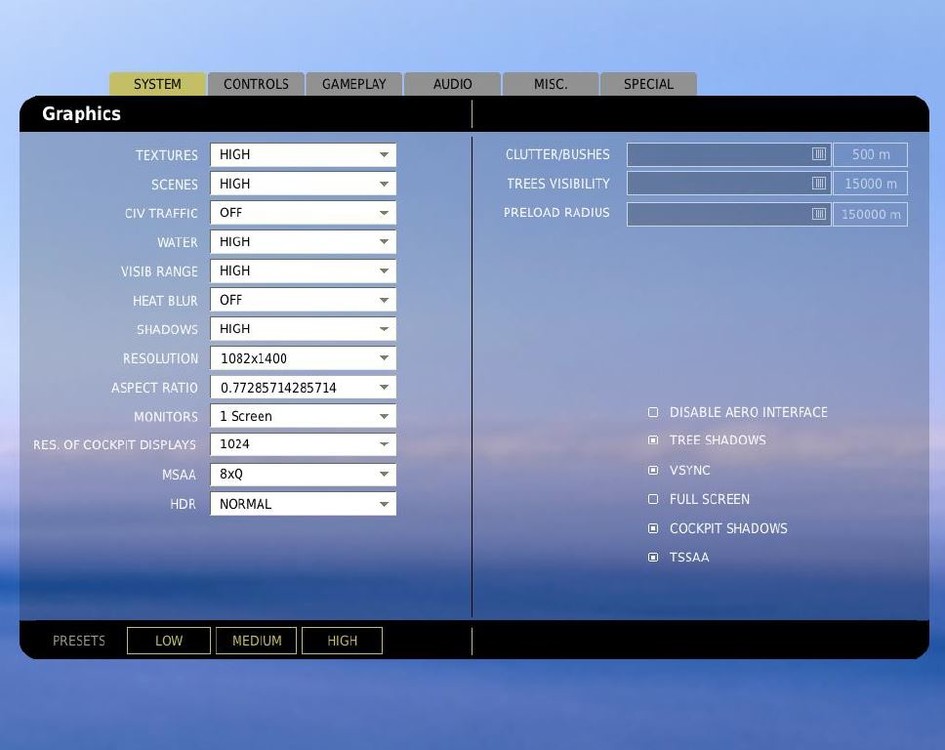Click the TREES VISIBILITY 15000 m value field
The width and height of the screenshot is (945, 750).
tap(870, 183)
